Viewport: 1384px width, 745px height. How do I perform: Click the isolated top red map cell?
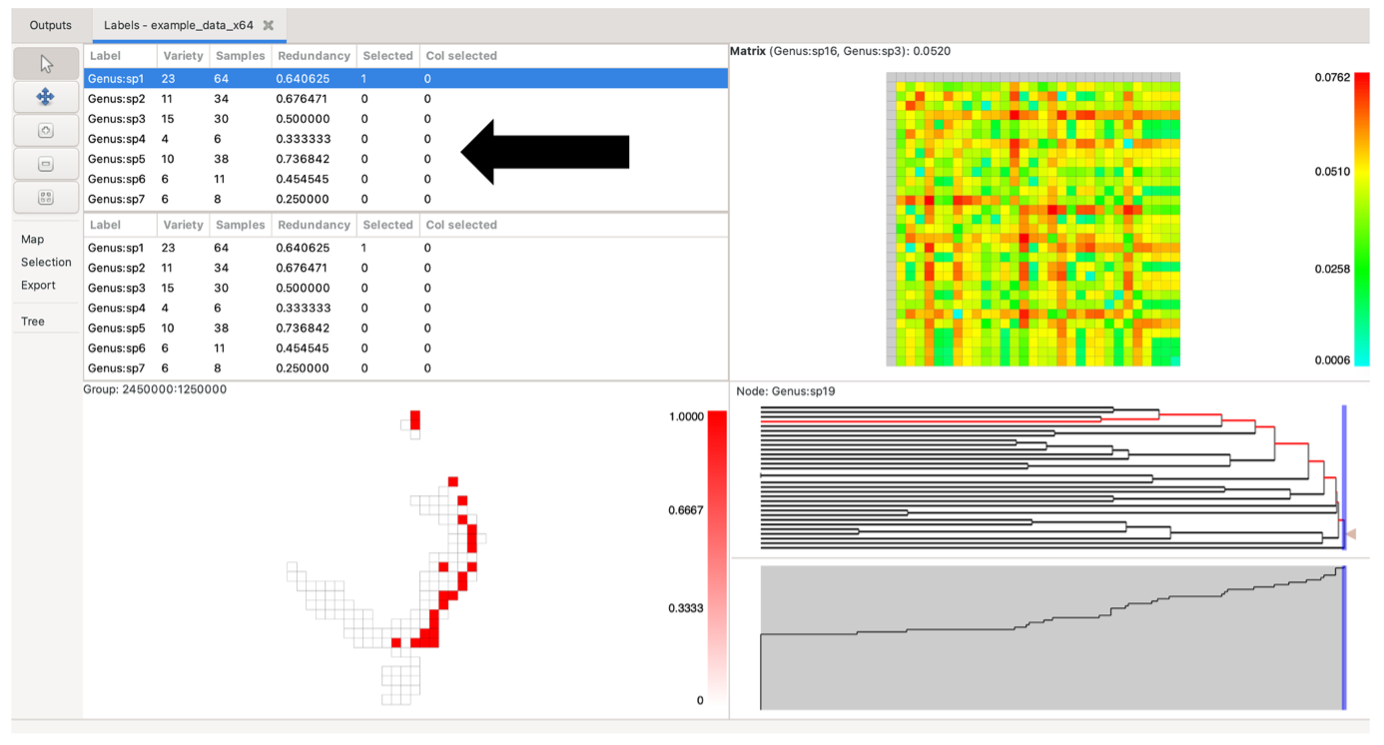[x=416, y=418]
